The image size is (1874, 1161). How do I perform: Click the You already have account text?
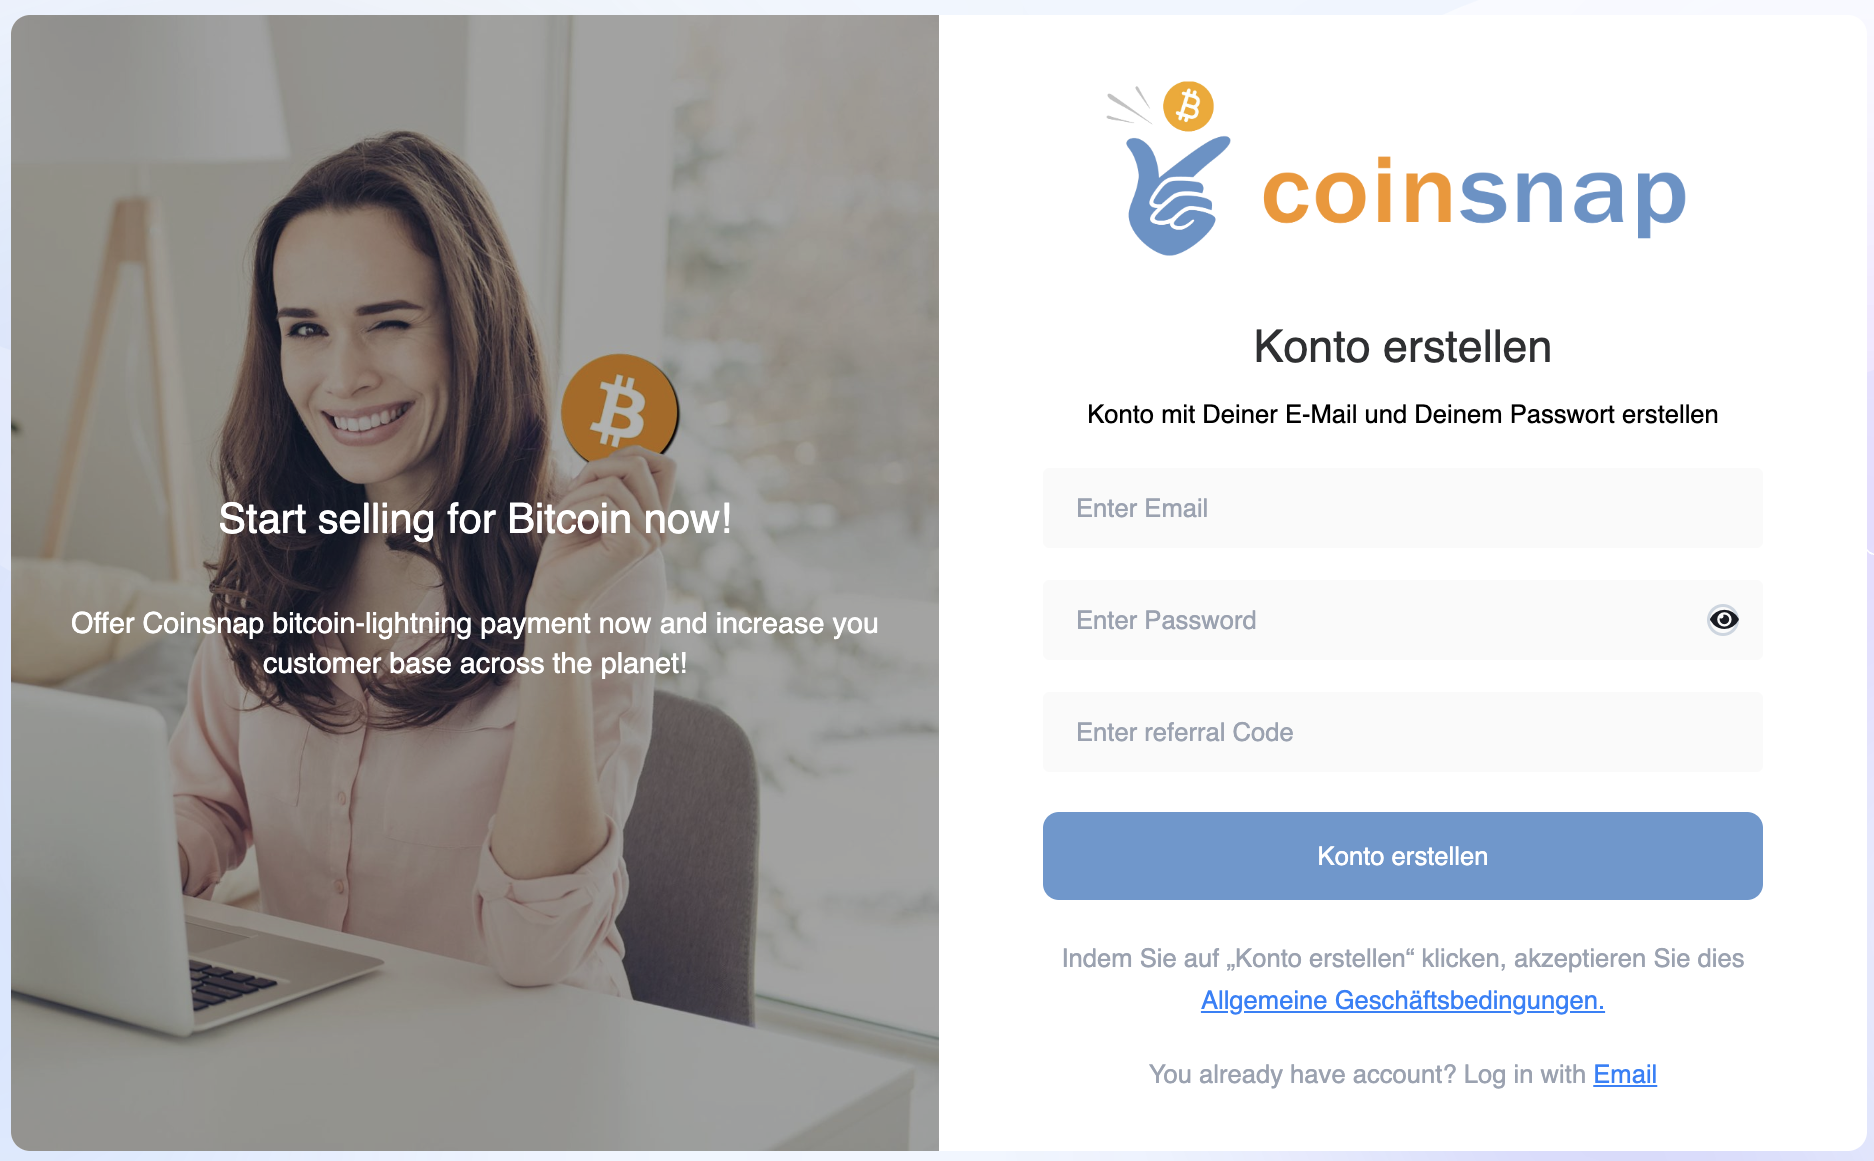click(1367, 1074)
